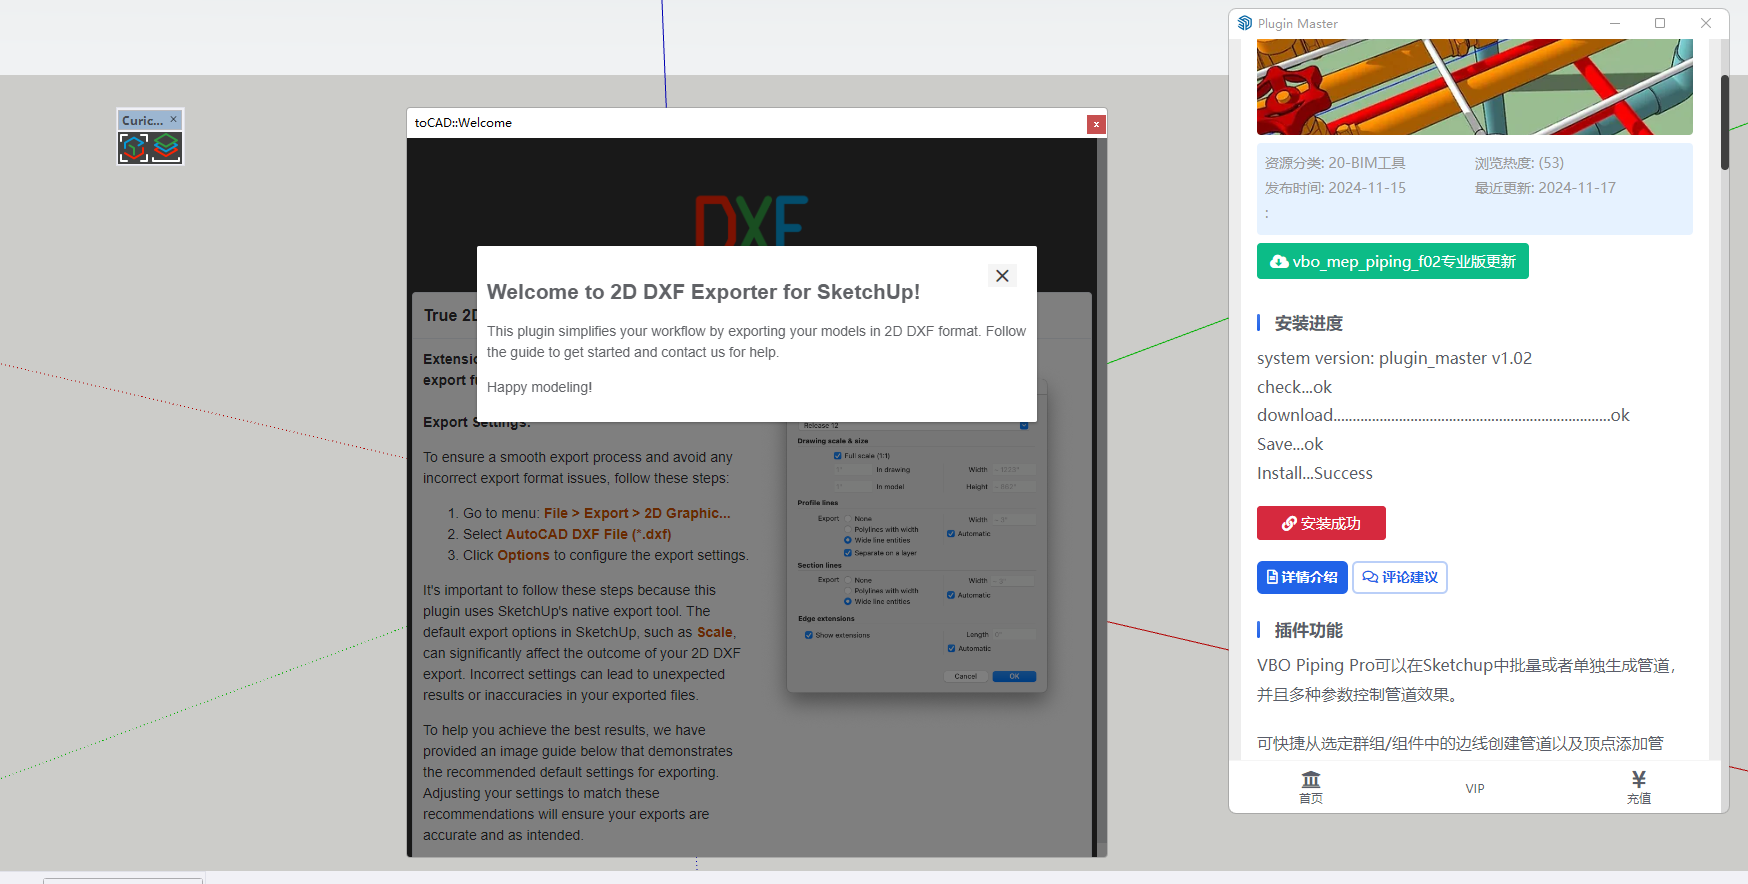Open the 评论建议 comments tab
The height and width of the screenshot is (884, 1748).
1399,577
